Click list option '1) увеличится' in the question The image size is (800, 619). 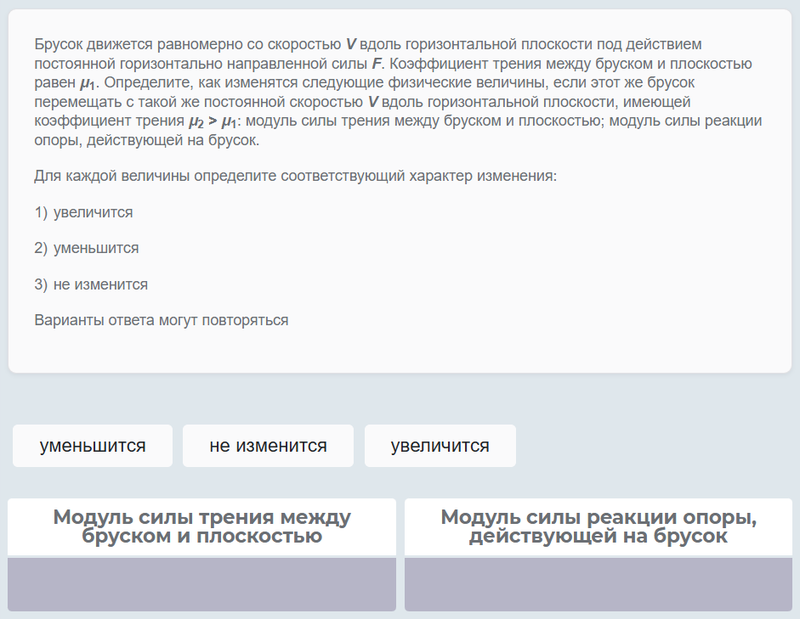tap(84, 213)
